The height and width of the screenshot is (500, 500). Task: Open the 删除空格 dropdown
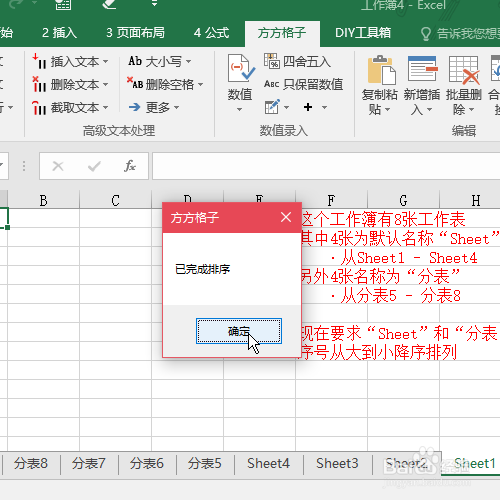pos(200,84)
